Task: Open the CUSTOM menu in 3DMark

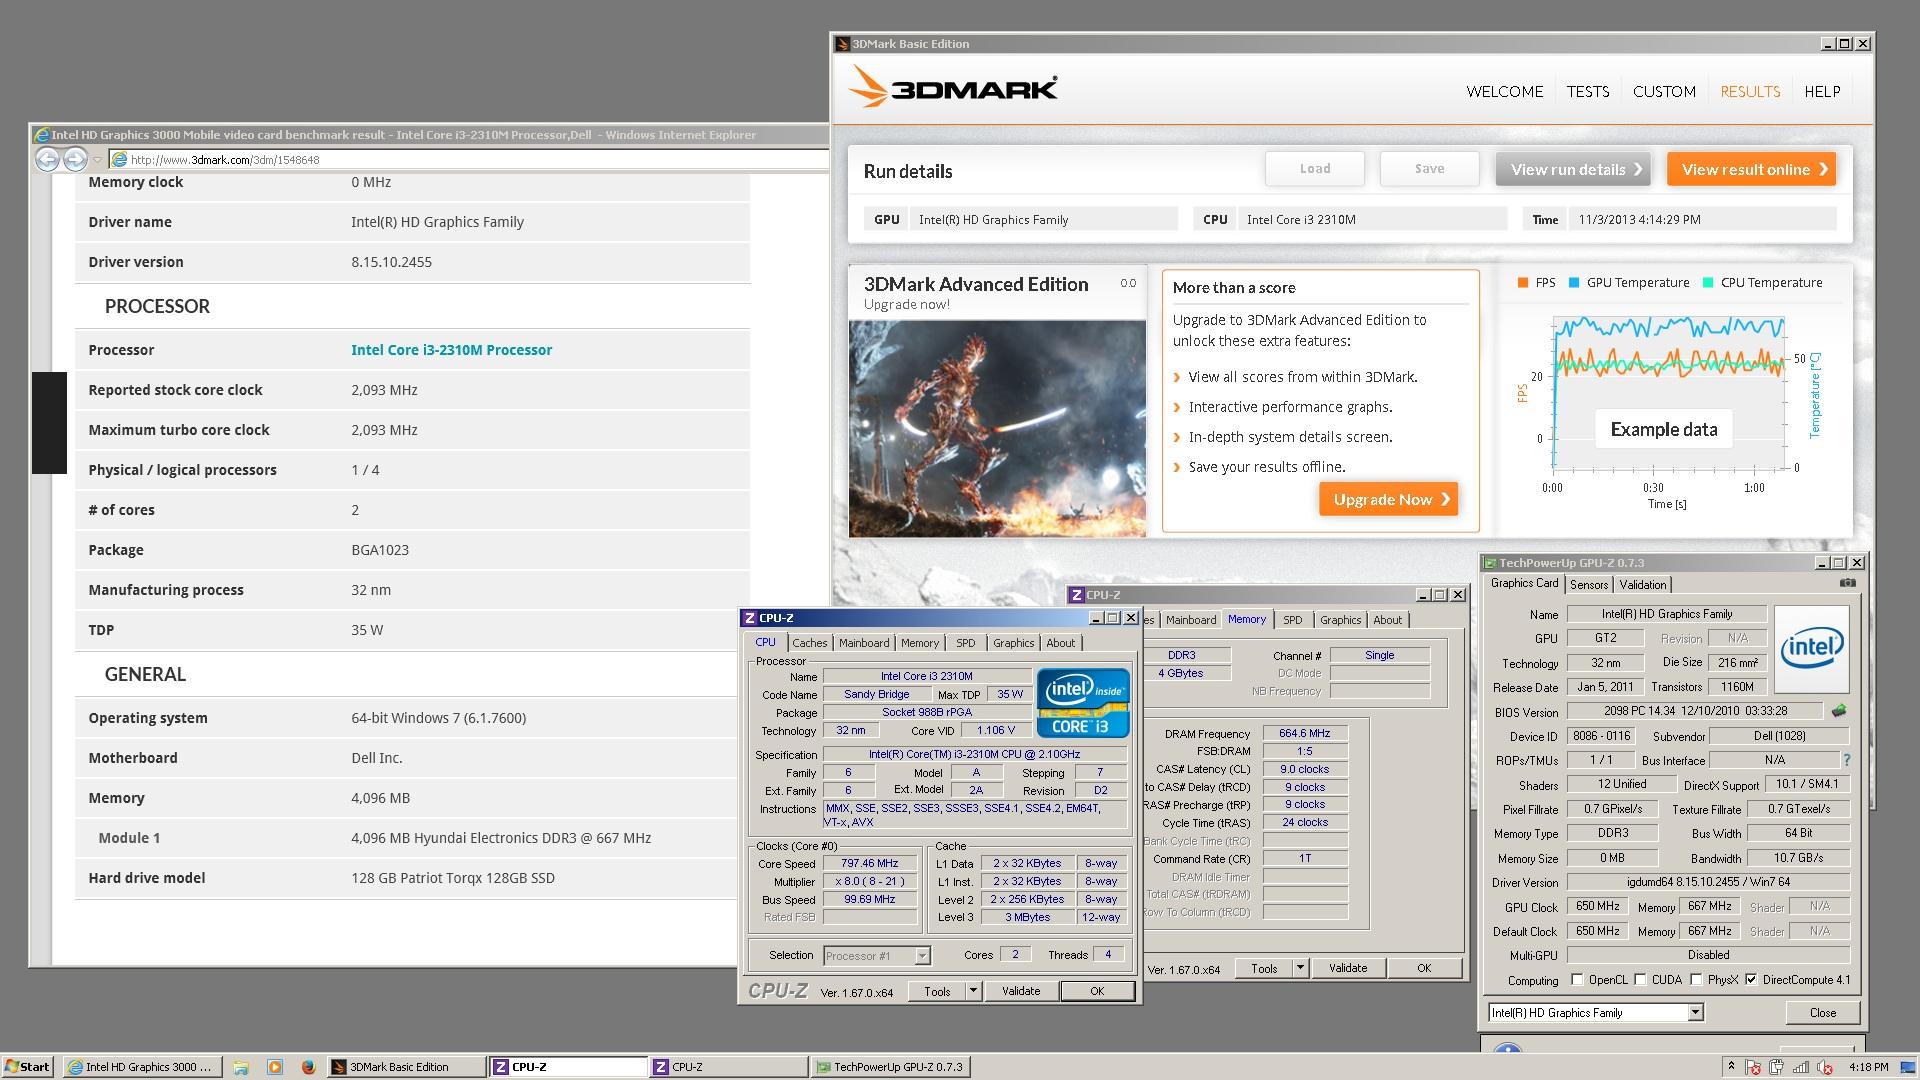Action: pyautogui.click(x=1664, y=91)
